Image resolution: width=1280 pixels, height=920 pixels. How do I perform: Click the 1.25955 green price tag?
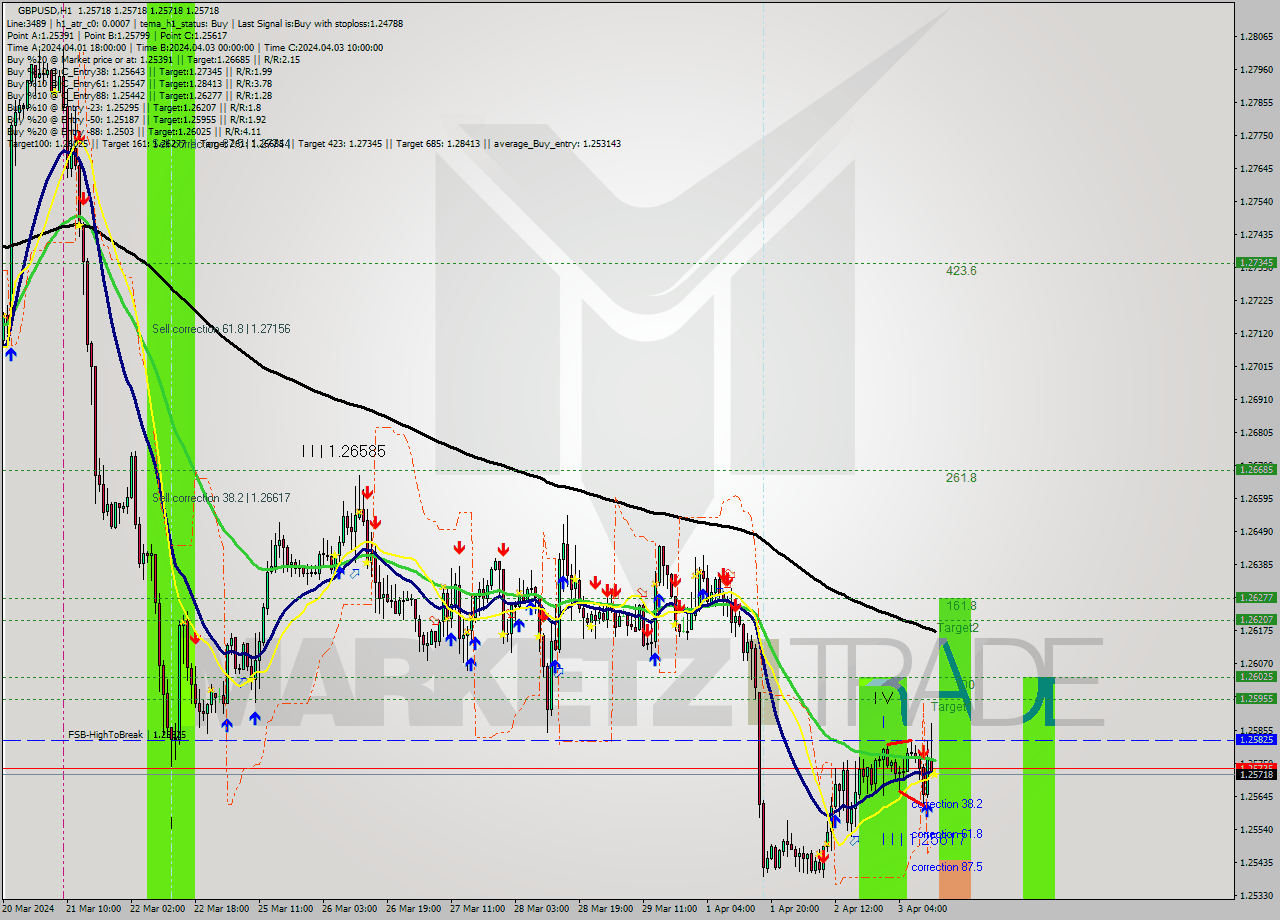coord(1256,699)
